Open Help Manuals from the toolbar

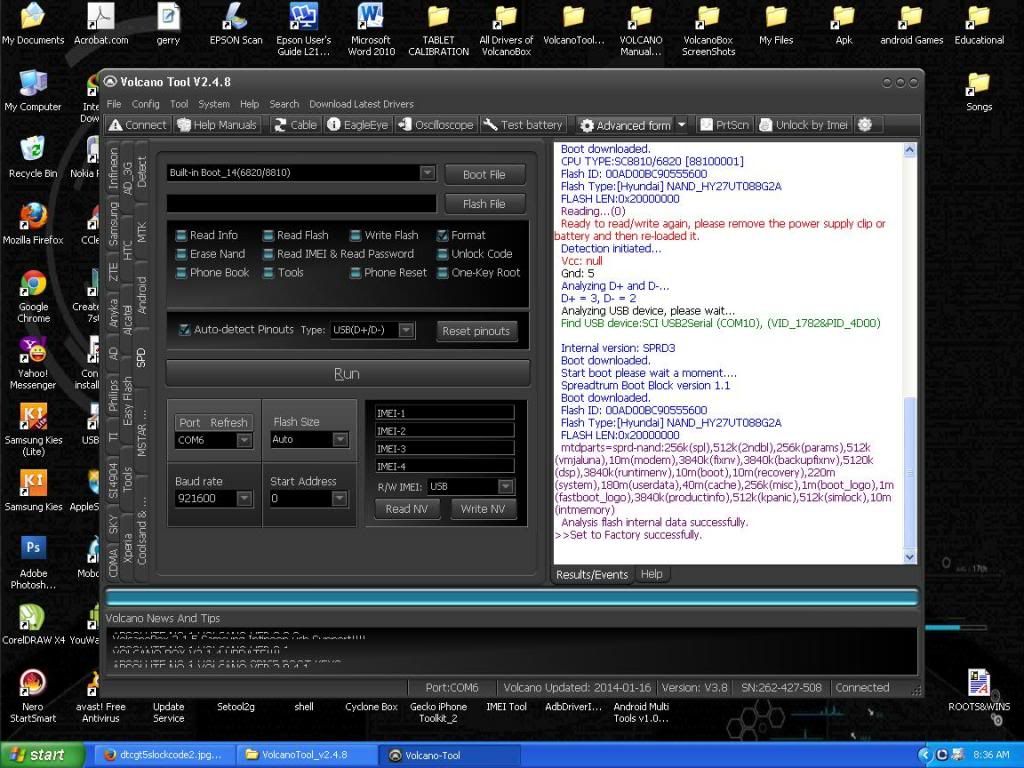coord(217,125)
